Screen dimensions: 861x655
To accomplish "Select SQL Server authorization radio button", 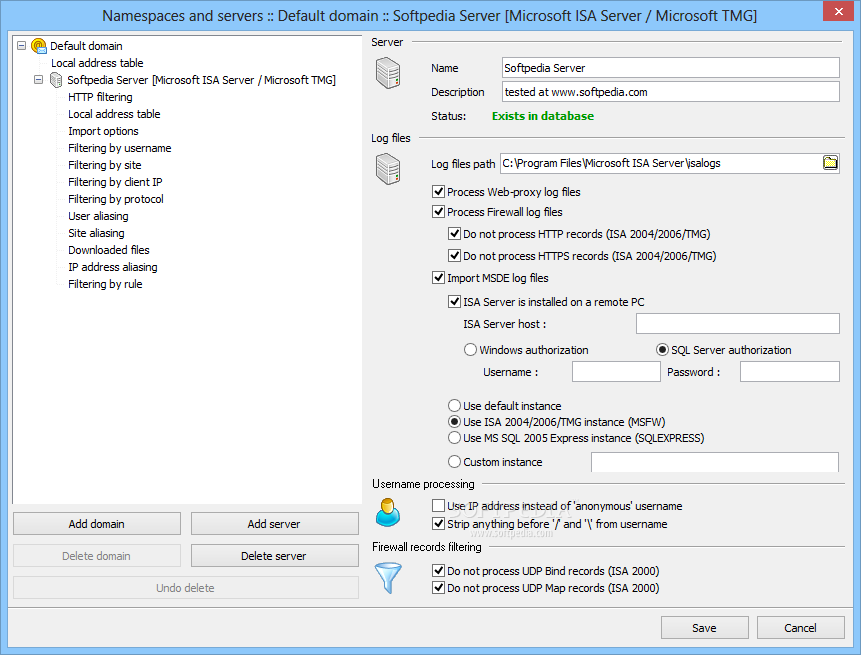I will click(662, 350).
